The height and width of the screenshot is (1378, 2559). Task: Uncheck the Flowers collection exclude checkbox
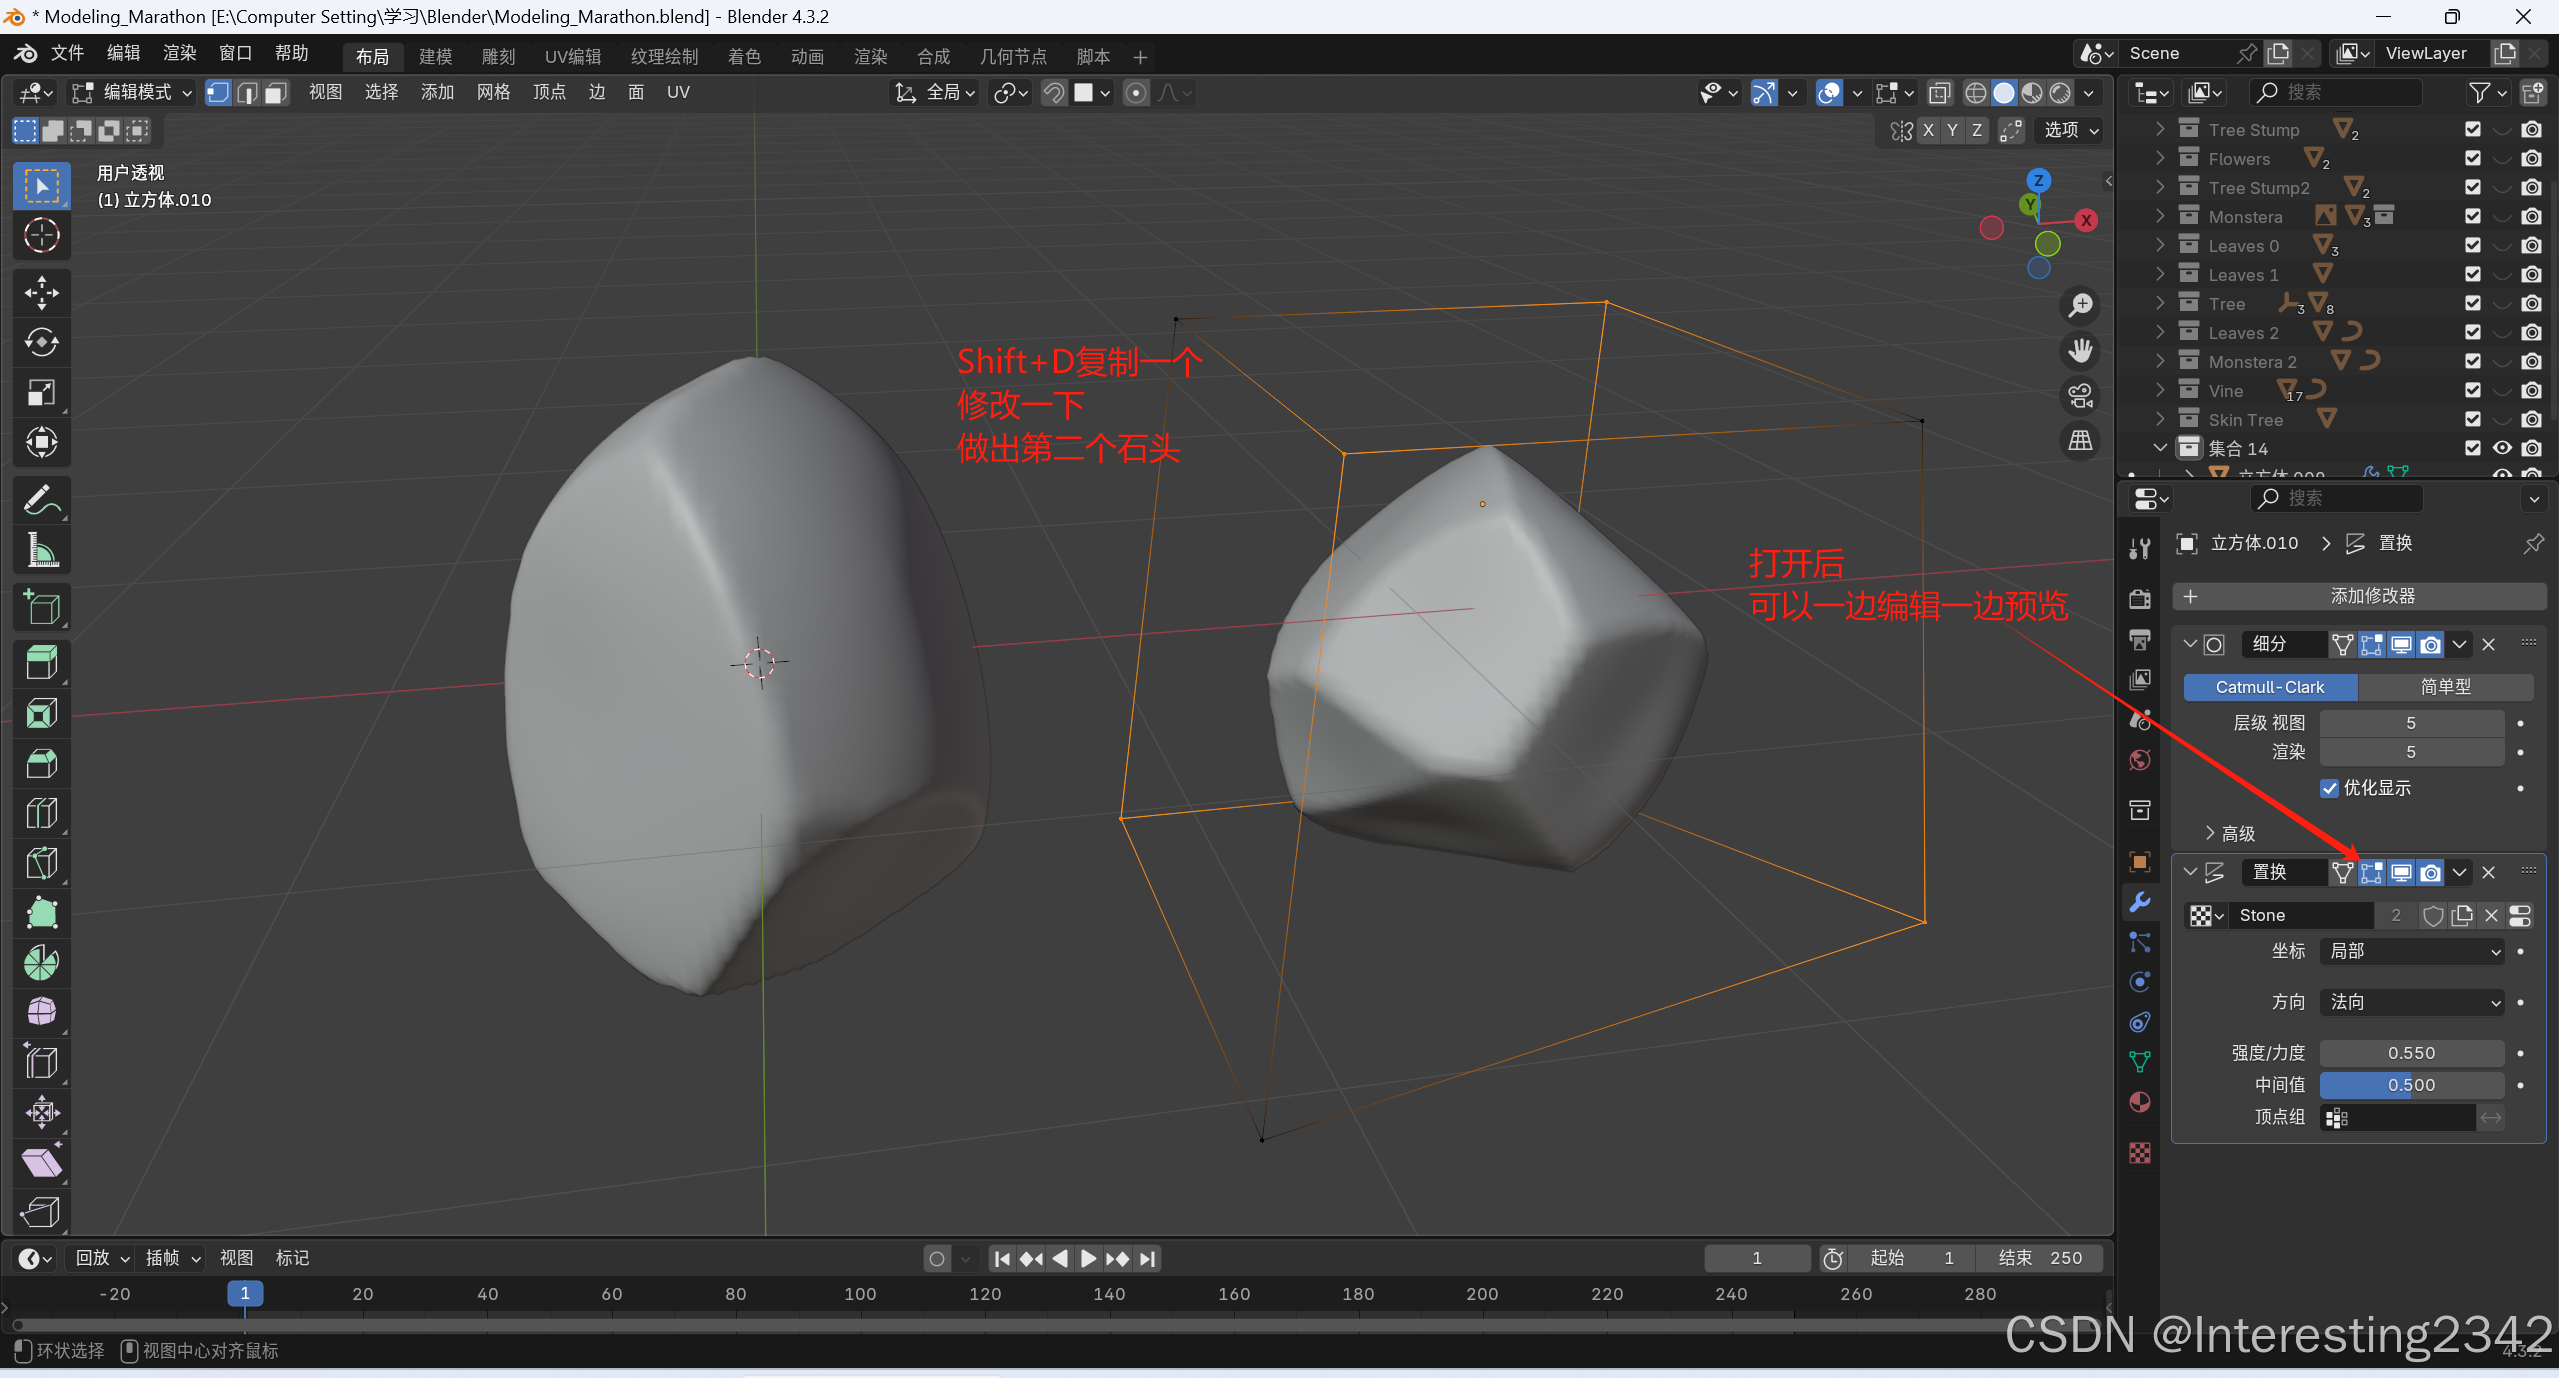click(2472, 158)
